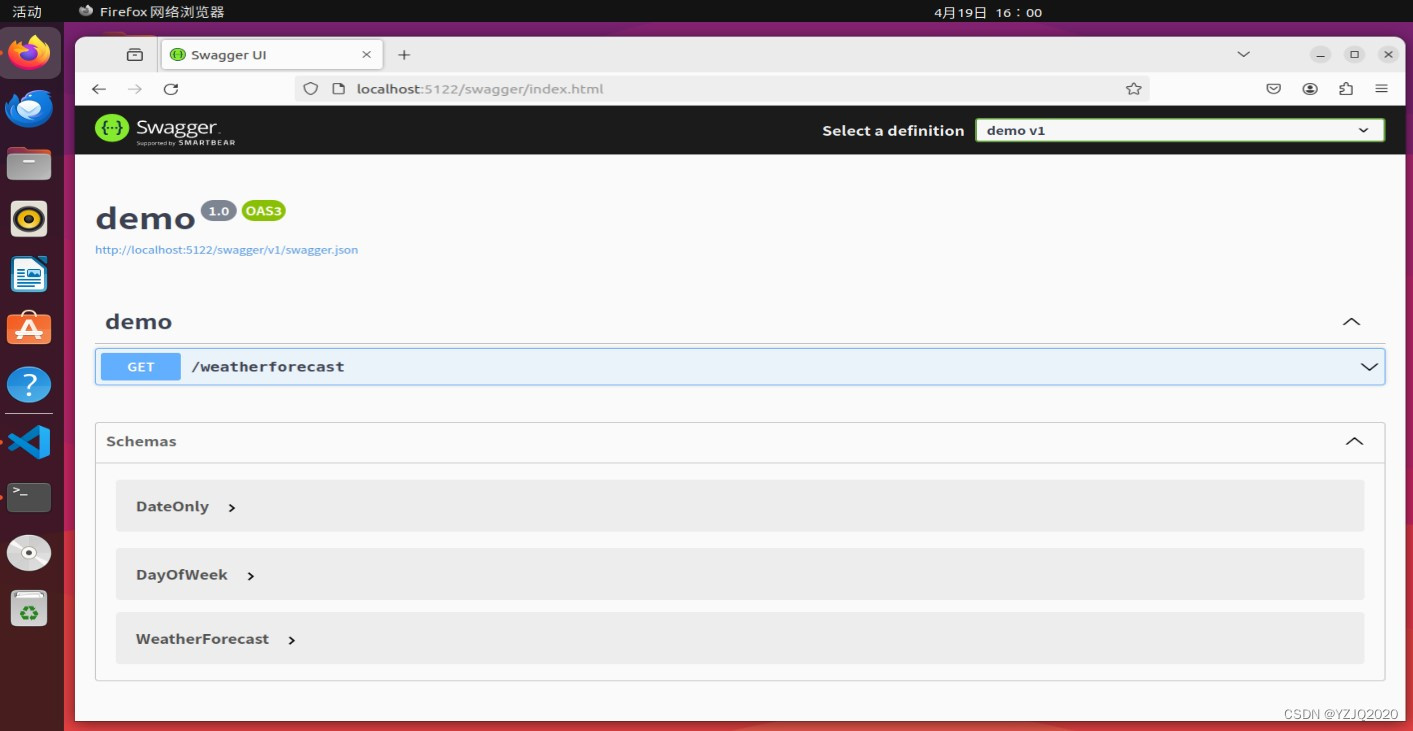
Task: Click the Select a definition label
Action: [x=893, y=130]
